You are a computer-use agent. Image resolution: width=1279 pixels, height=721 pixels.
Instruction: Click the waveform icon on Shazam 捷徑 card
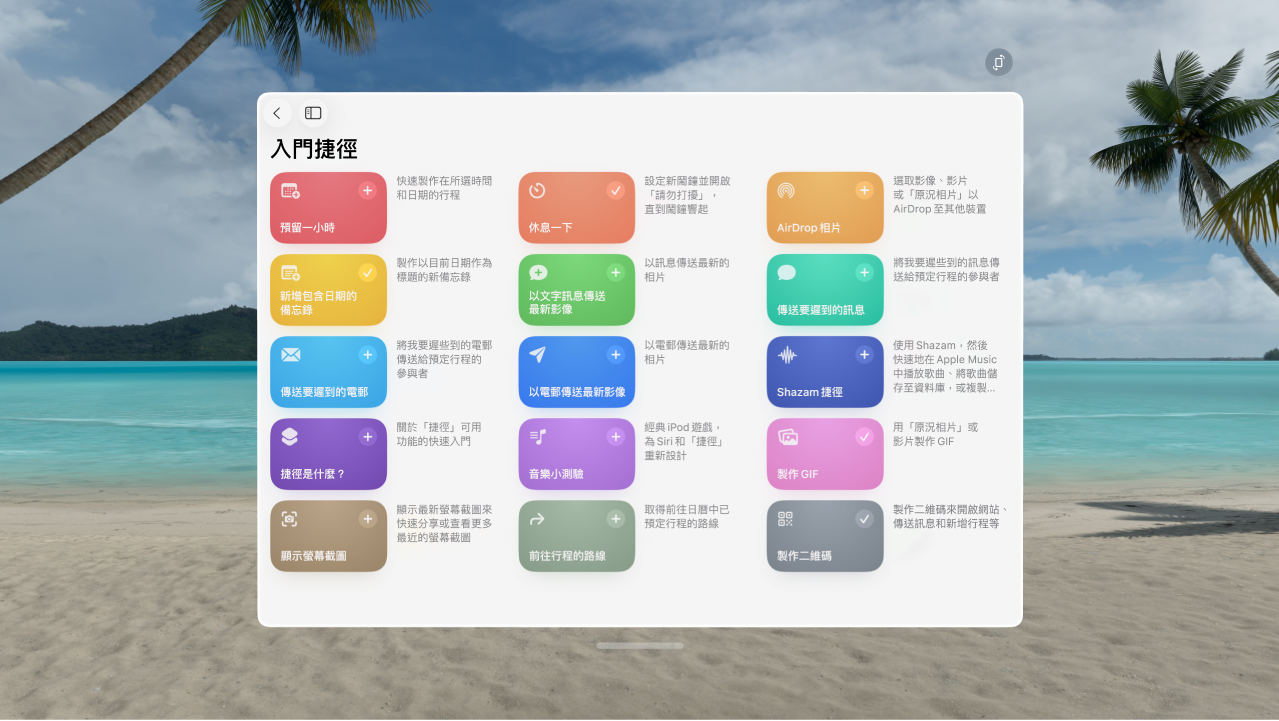point(787,355)
